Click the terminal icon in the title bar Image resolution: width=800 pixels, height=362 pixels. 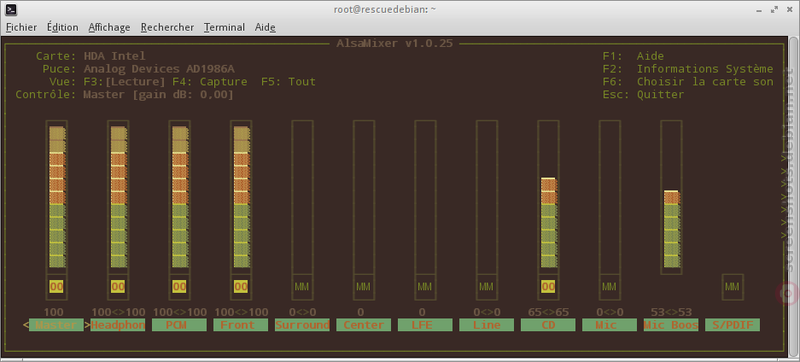[x=11, y=9]
